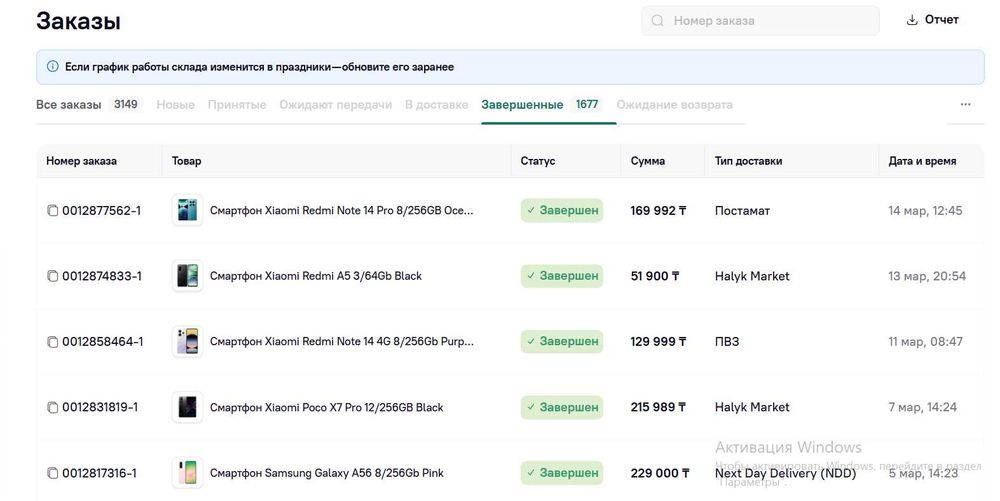Viewport: 1000px width, 501px height.
Task: Click Завершен status badge for order 0012858464-1
Action: tap(562, 342)
